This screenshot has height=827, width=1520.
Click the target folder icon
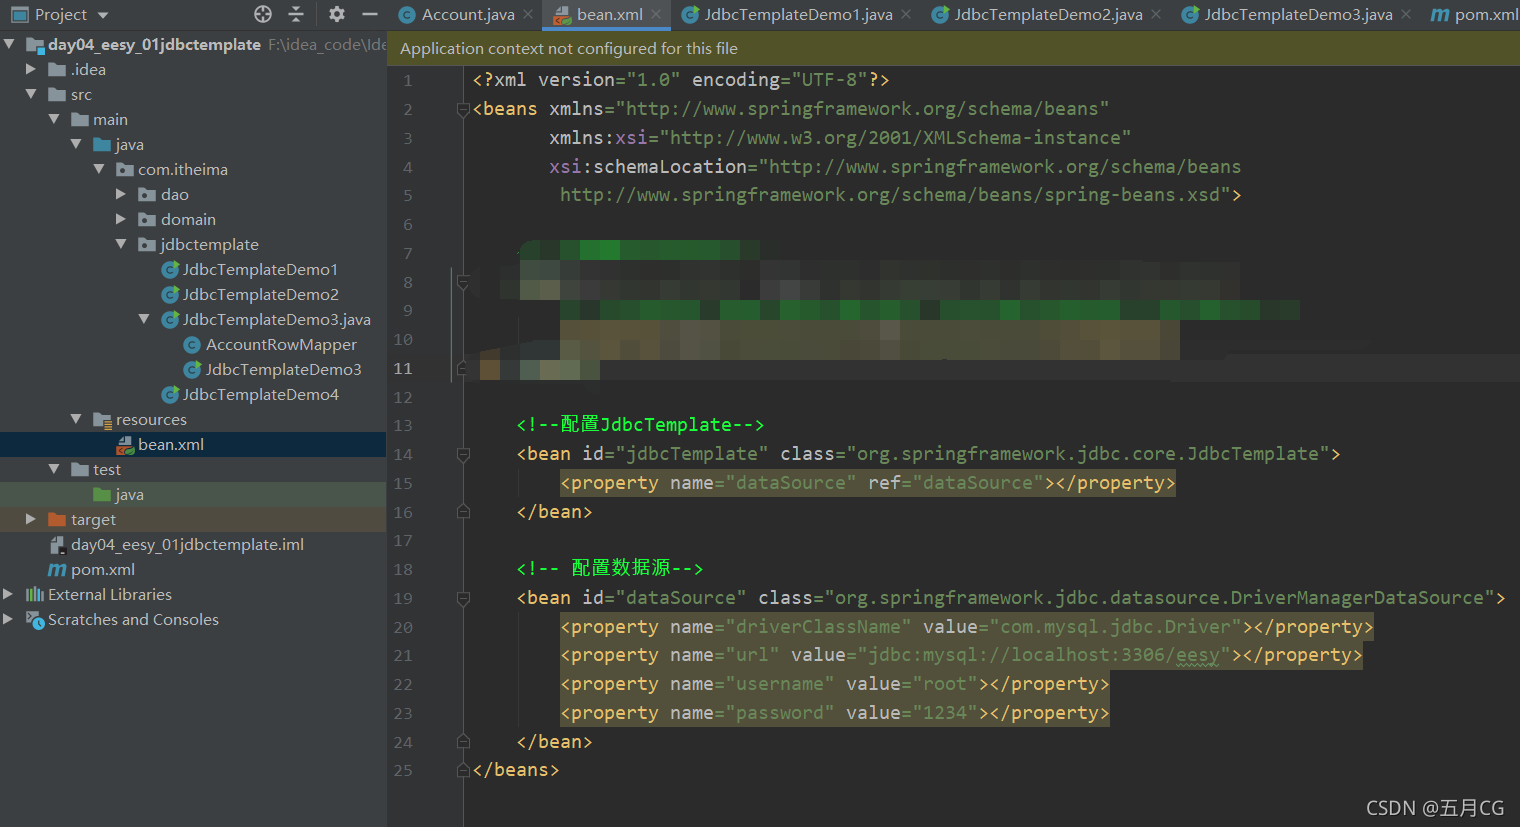pos(57,519)
